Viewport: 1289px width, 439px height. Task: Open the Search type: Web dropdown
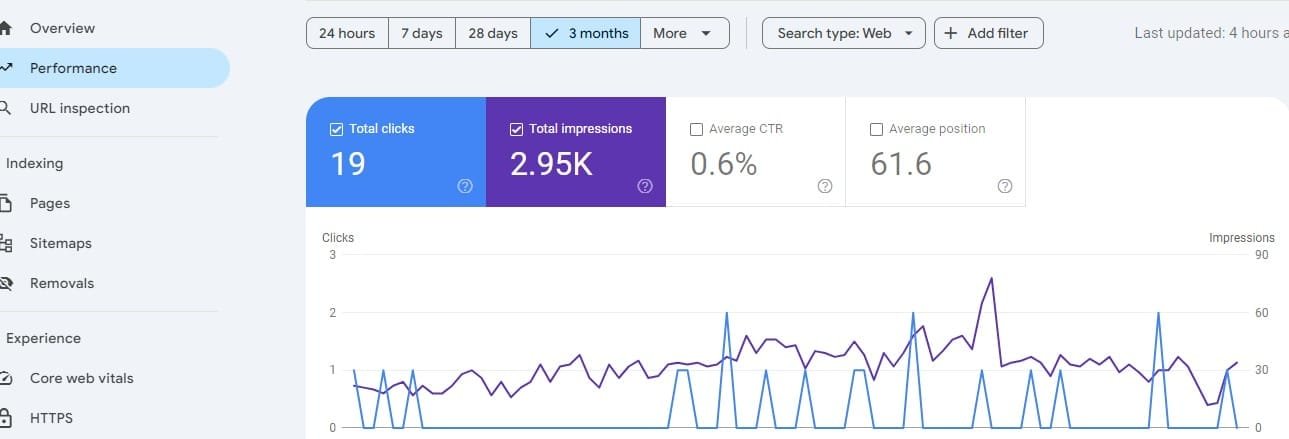pyautogui.click(x=845, y=33)
